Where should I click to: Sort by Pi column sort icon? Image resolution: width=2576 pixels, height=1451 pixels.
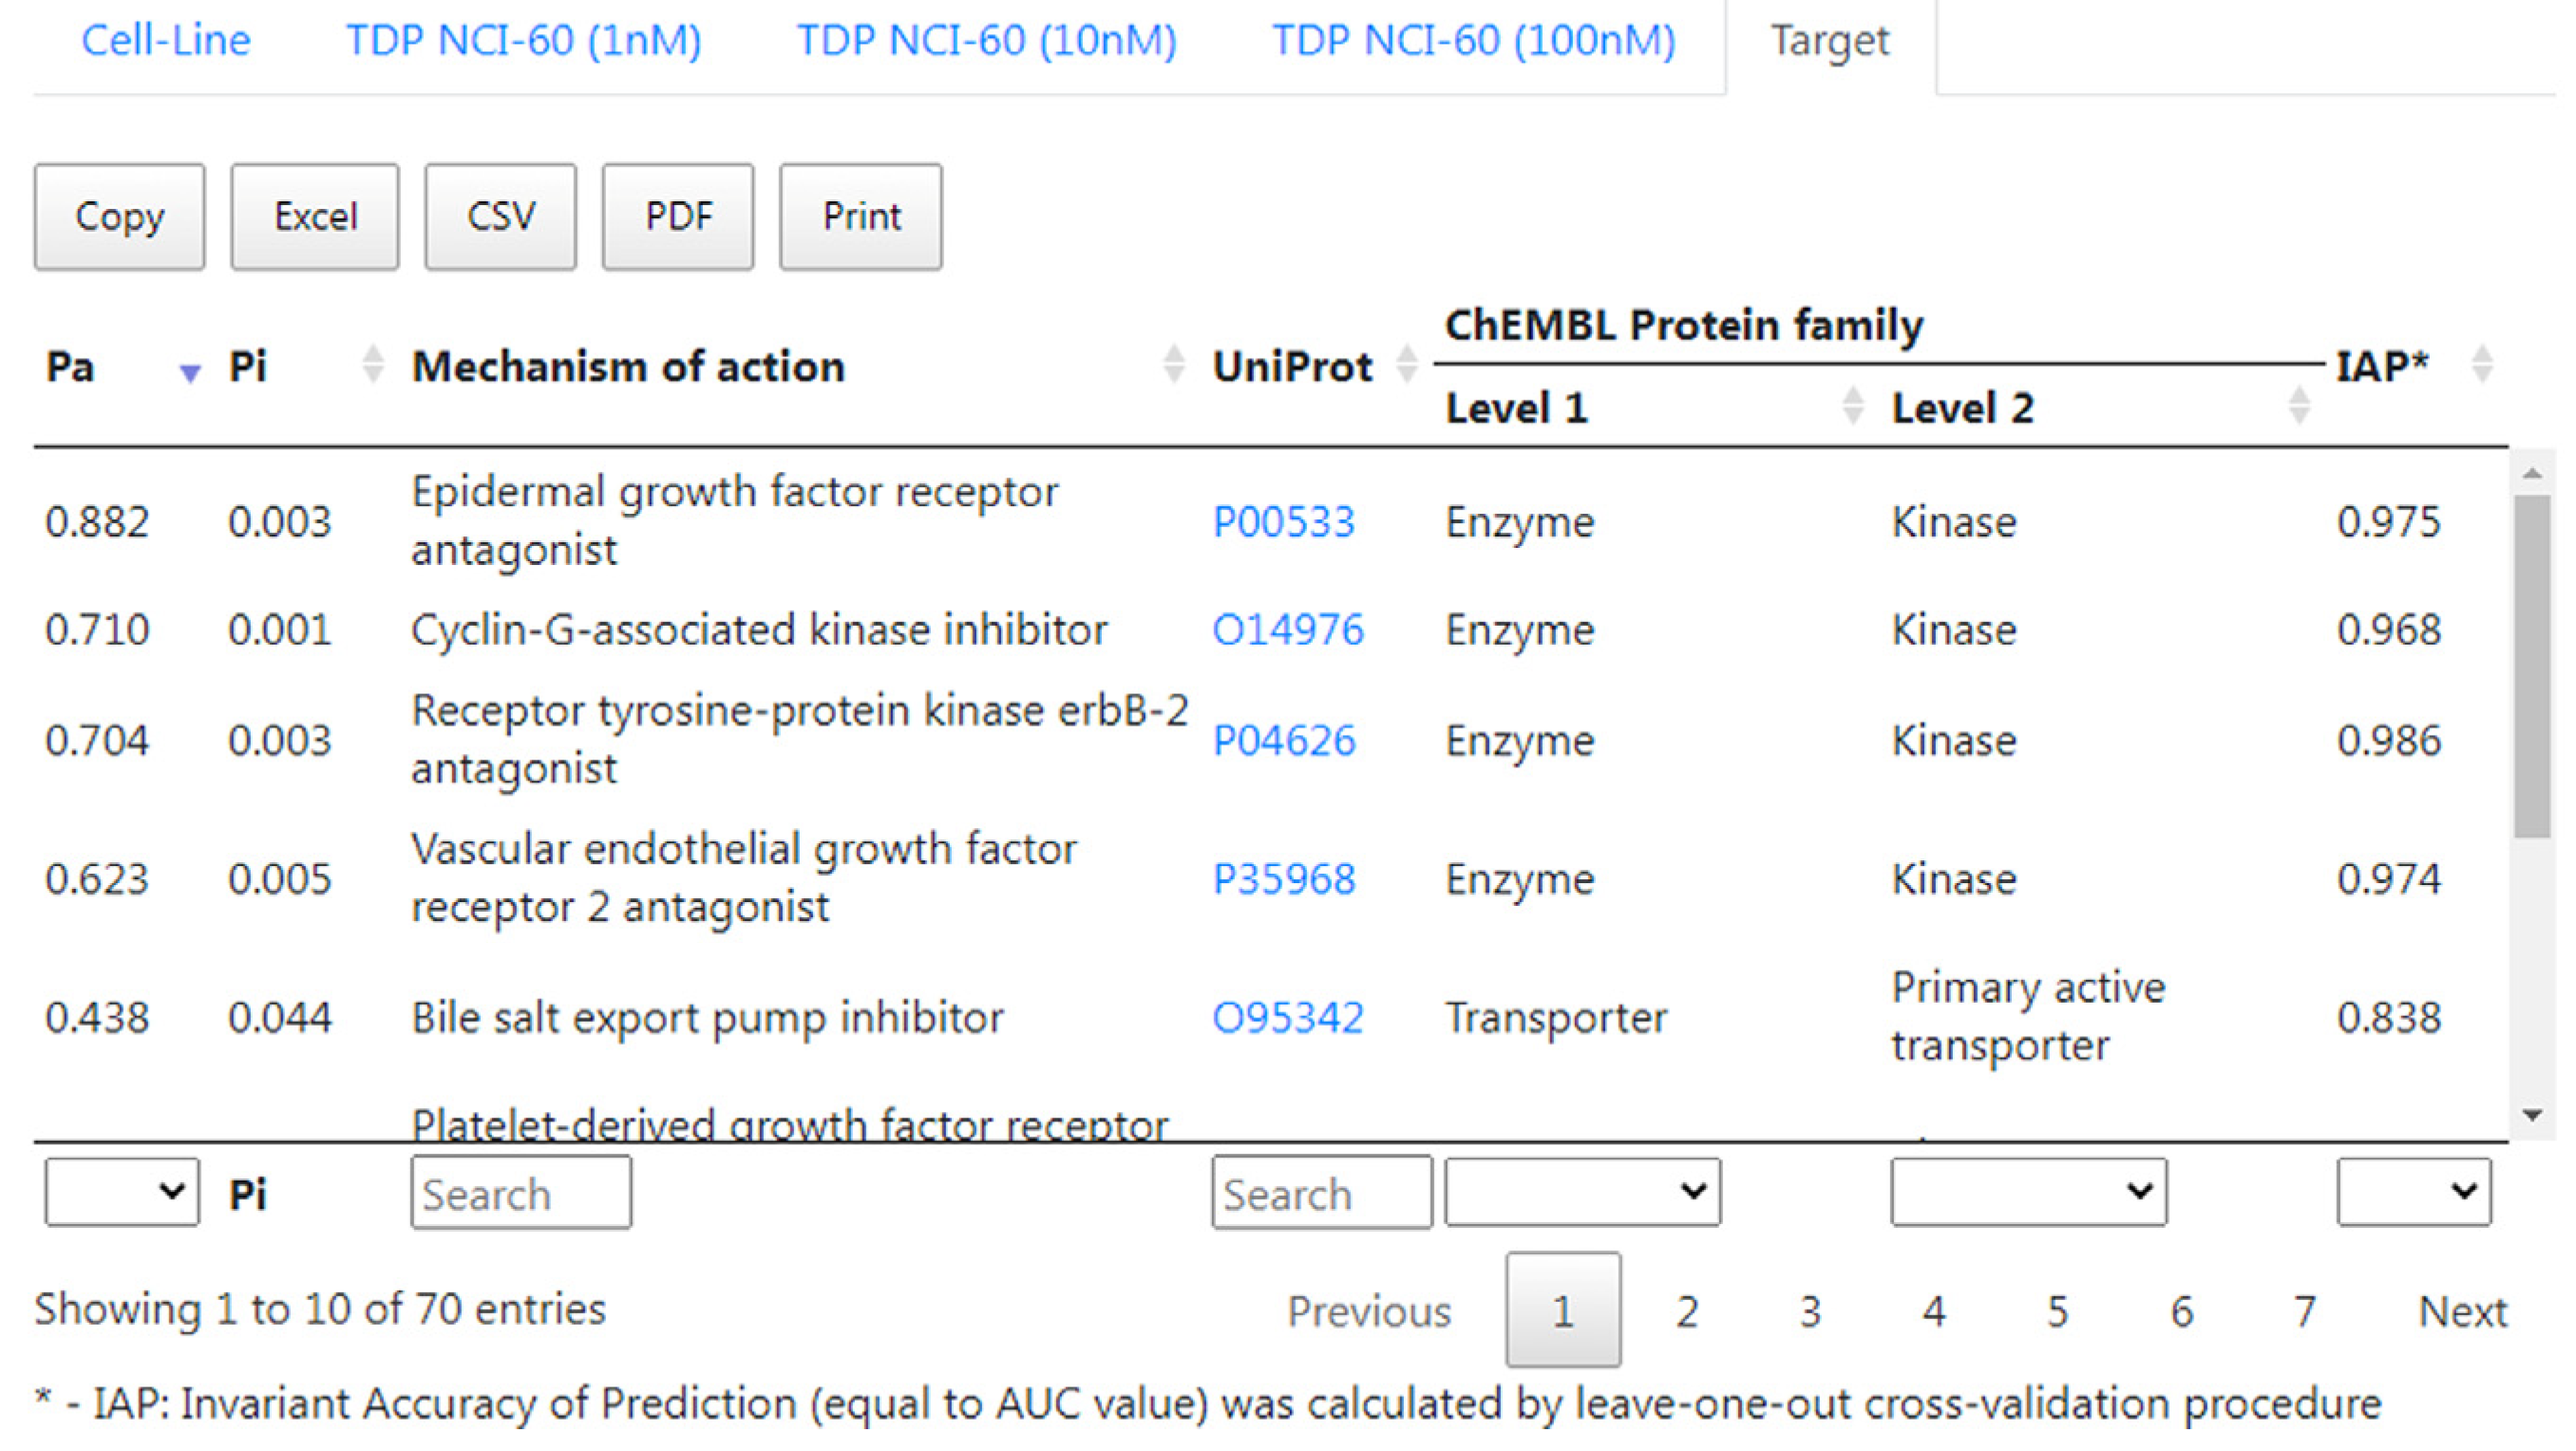coord(372,364)
